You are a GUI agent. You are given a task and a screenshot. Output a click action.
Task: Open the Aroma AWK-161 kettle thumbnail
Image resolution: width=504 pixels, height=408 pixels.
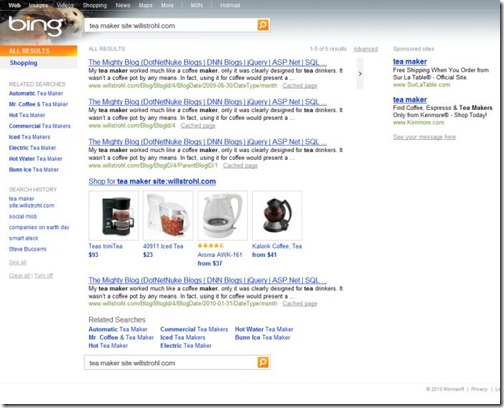pyautogui.click(x=223, y=215)
